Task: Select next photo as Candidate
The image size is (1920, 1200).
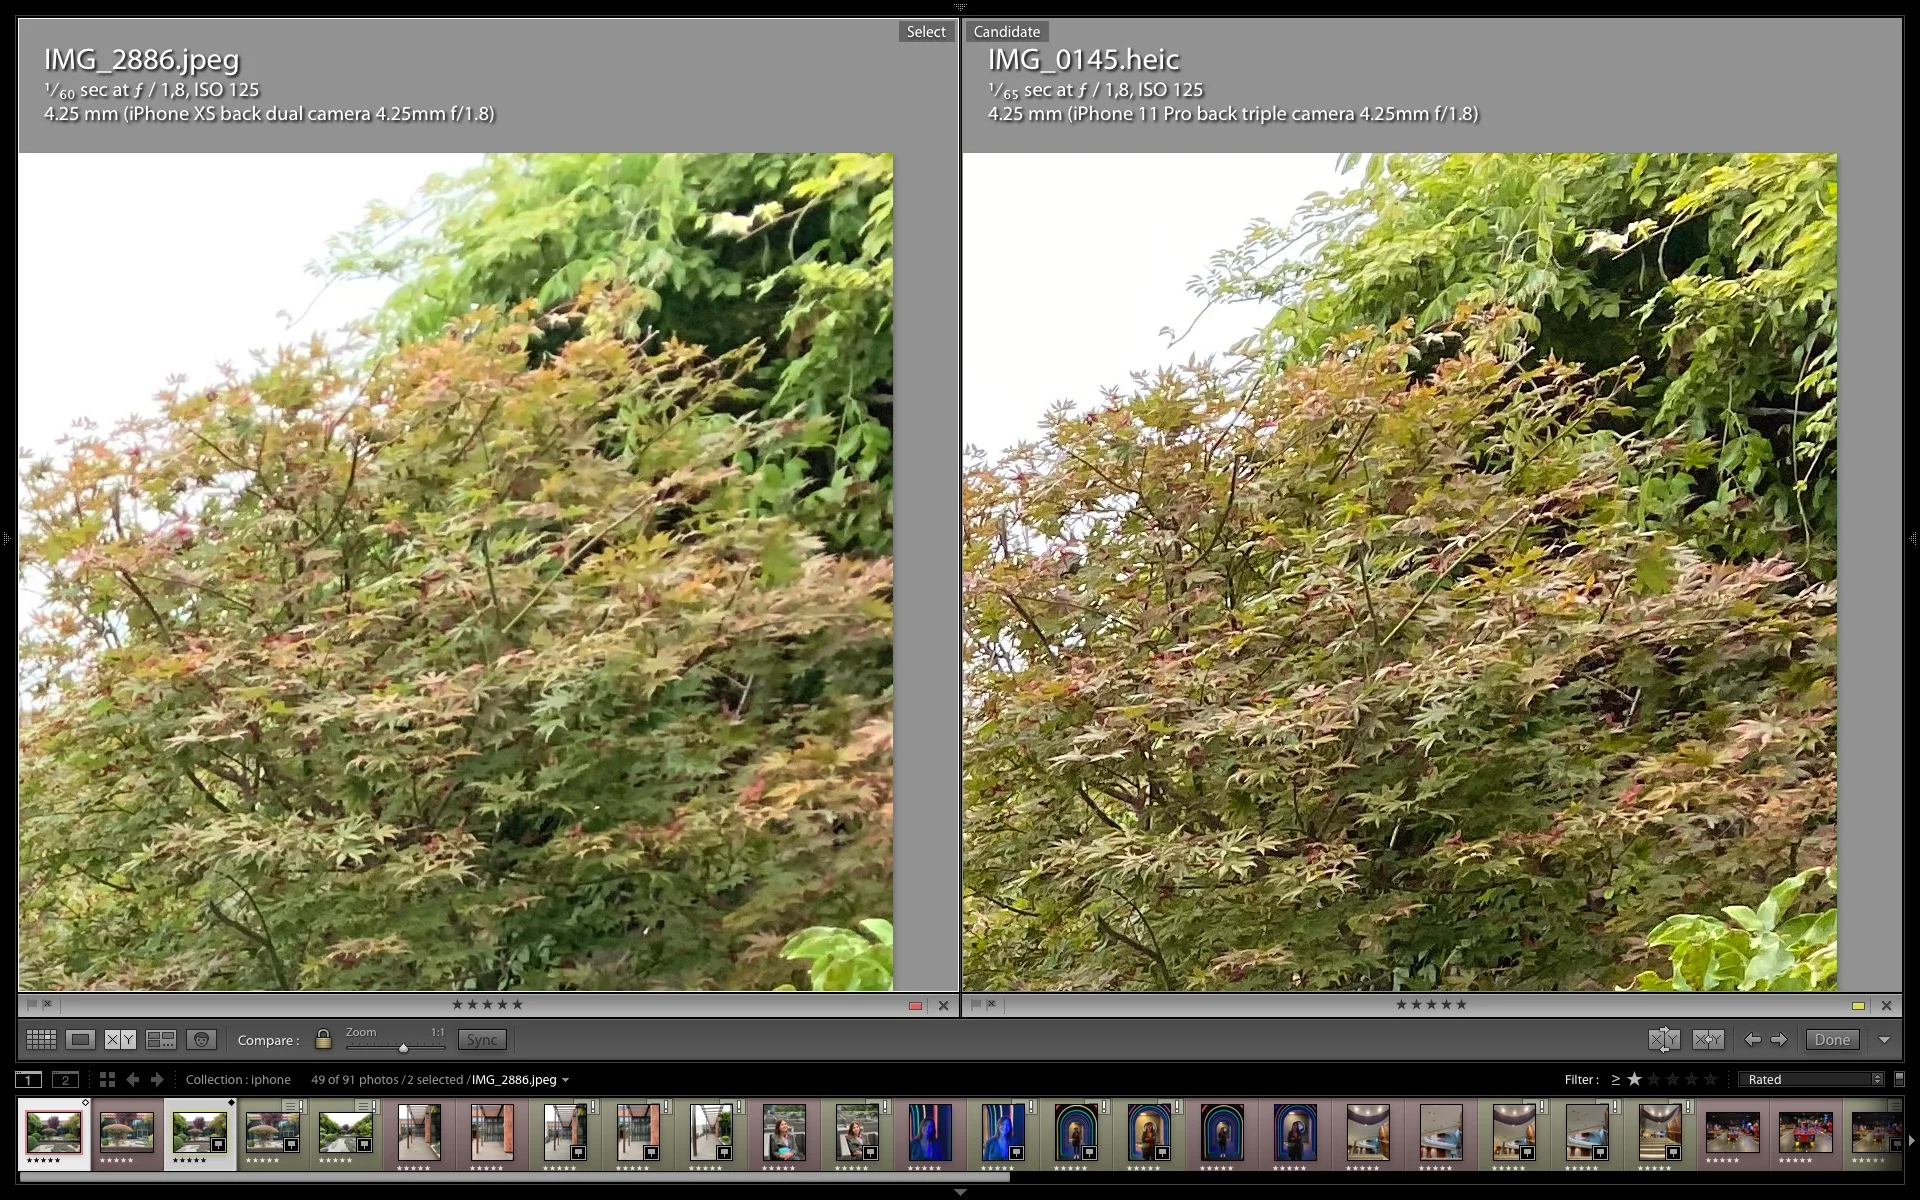Action: (x=1779, y=1040)
